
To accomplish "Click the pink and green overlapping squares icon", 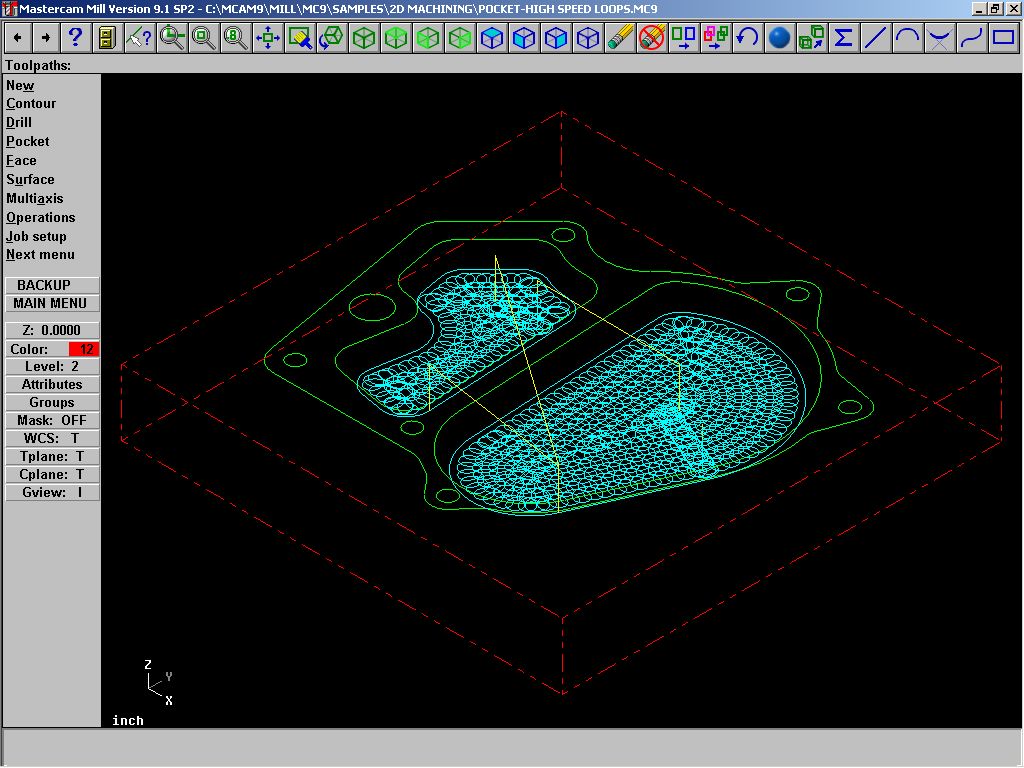I will click(x=716, y=38).
